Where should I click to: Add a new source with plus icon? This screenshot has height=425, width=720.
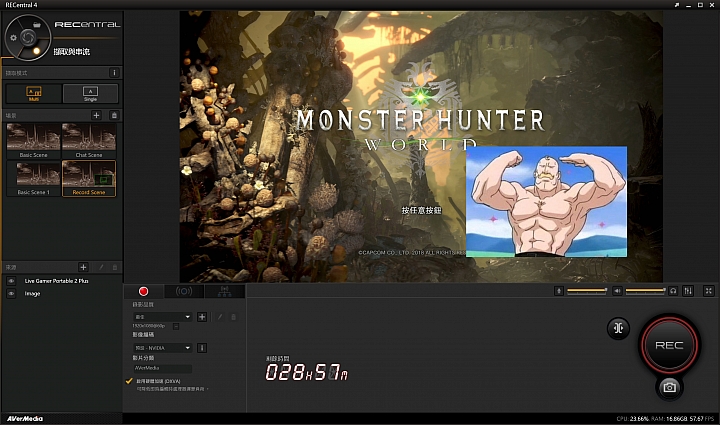click(84, 267)
